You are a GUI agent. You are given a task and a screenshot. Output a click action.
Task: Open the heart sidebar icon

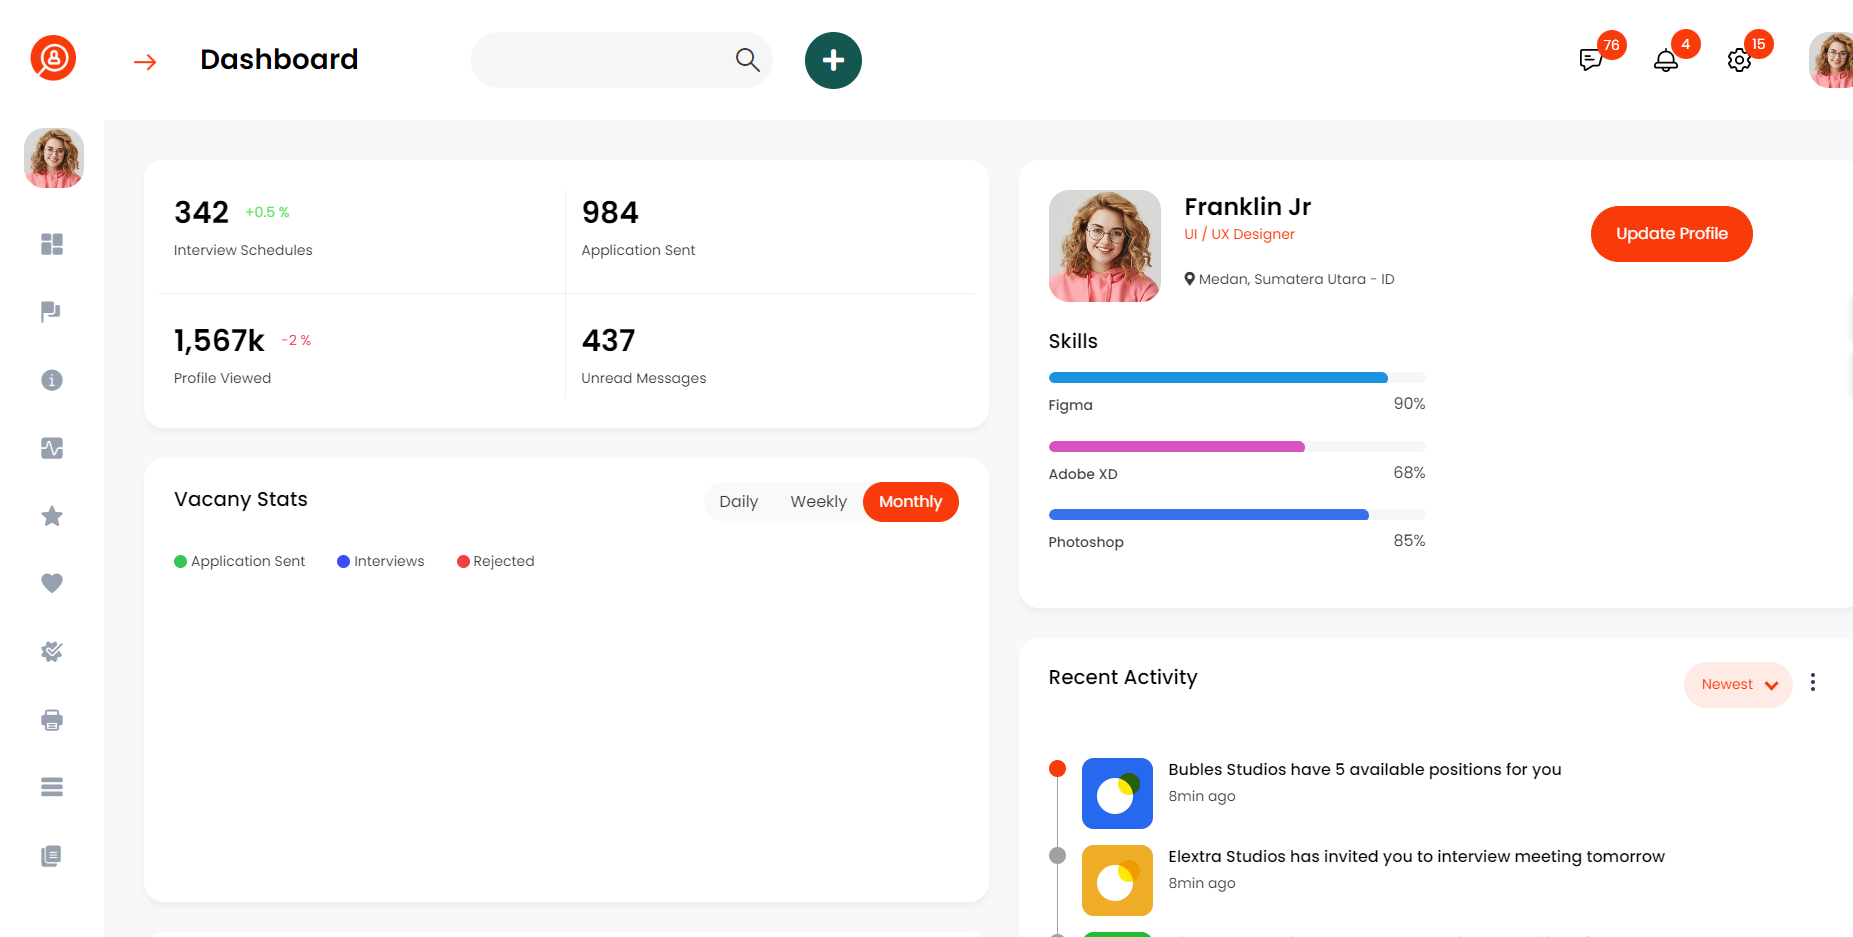[x=52, y=583]
